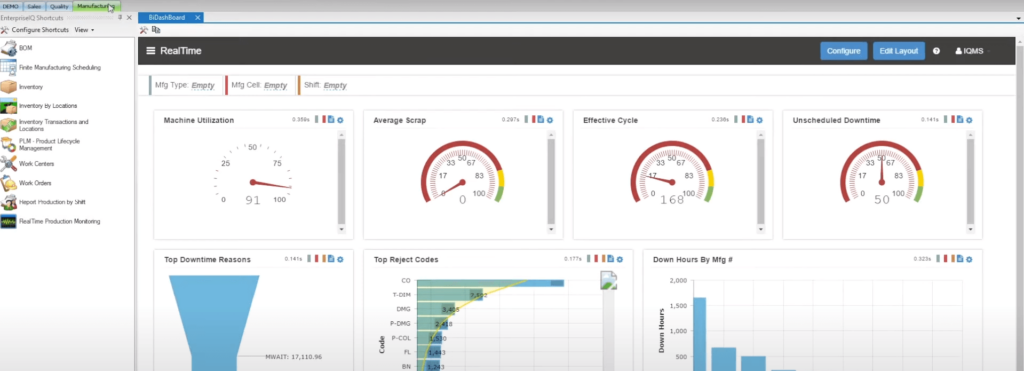Click Unscheduled Downtime value 50
Image resolution: width=1024 pixels, height=371 pixels.
(882, 200)
